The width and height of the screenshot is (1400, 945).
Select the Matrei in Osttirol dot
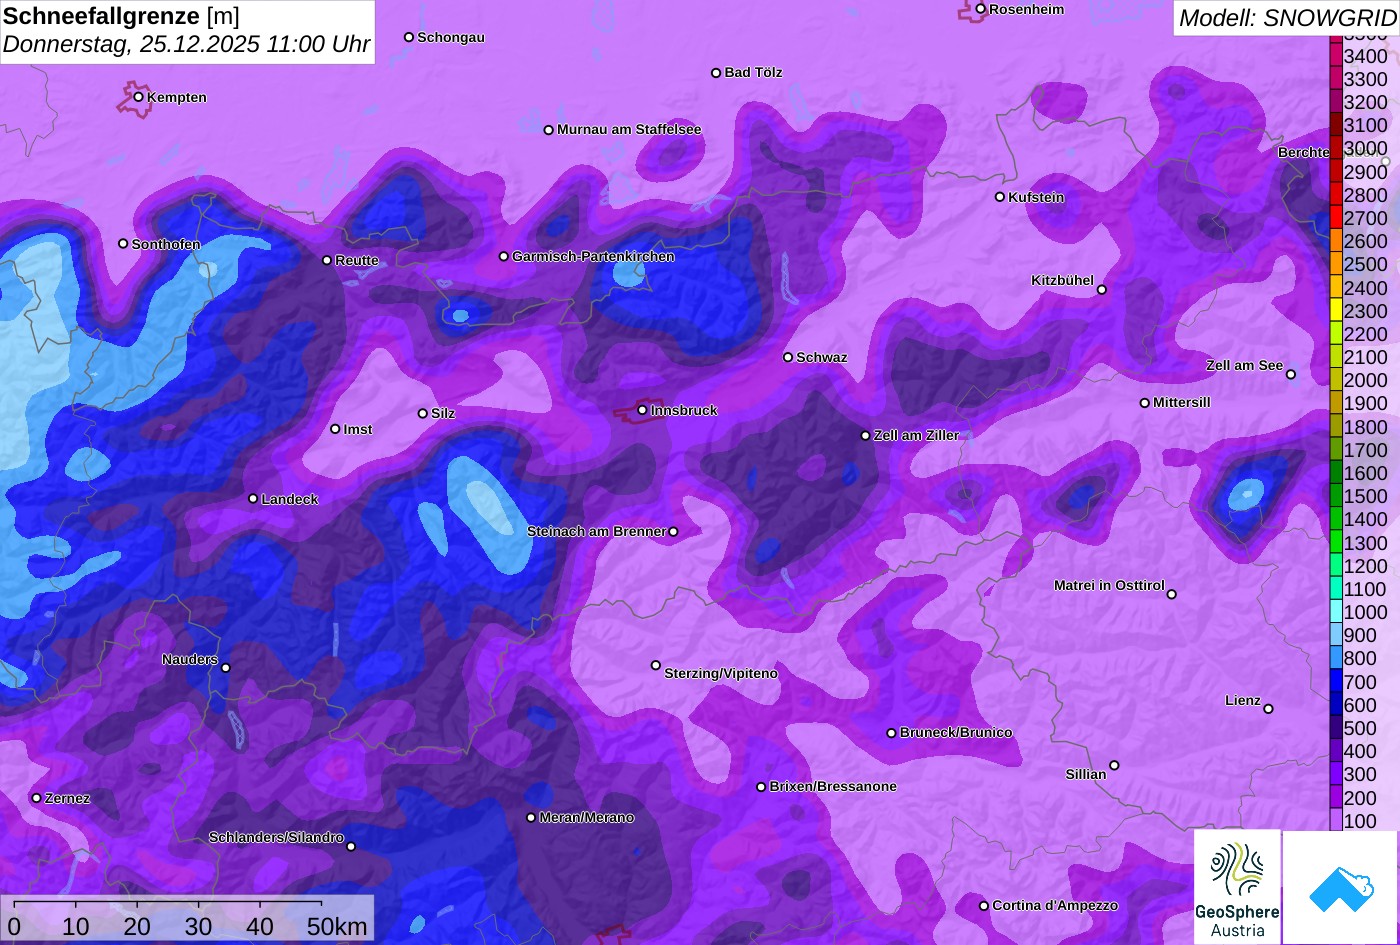coord(1172,594)
